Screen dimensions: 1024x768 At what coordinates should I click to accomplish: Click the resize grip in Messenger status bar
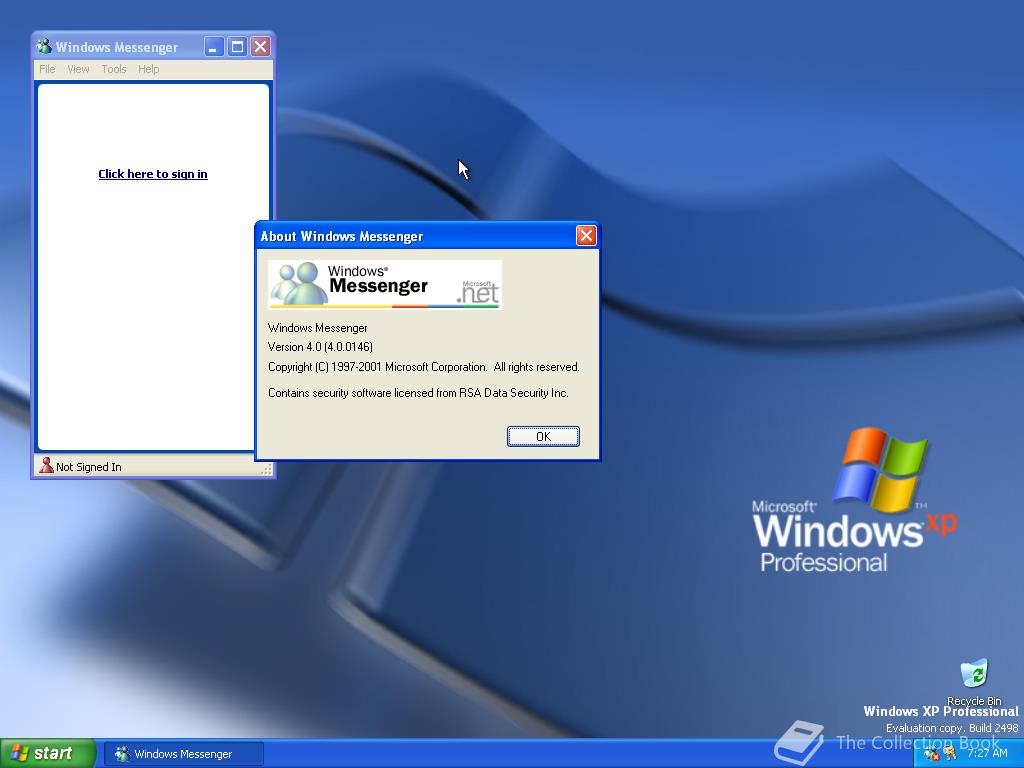click(x=266, y=470)
